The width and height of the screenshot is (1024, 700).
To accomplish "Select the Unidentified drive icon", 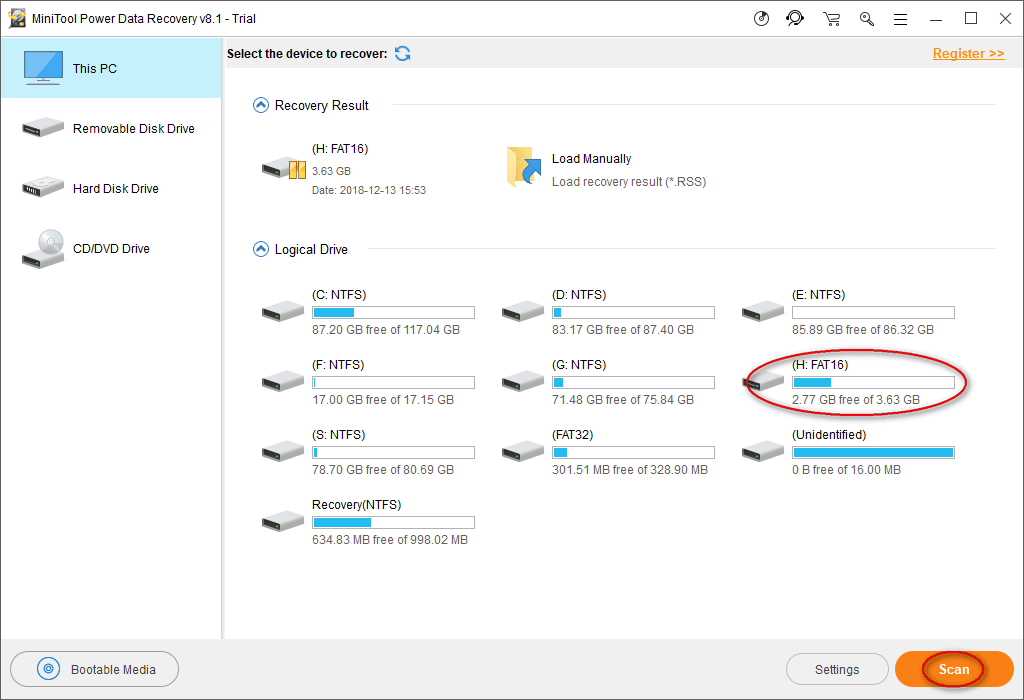I will [x=763, y=451].
